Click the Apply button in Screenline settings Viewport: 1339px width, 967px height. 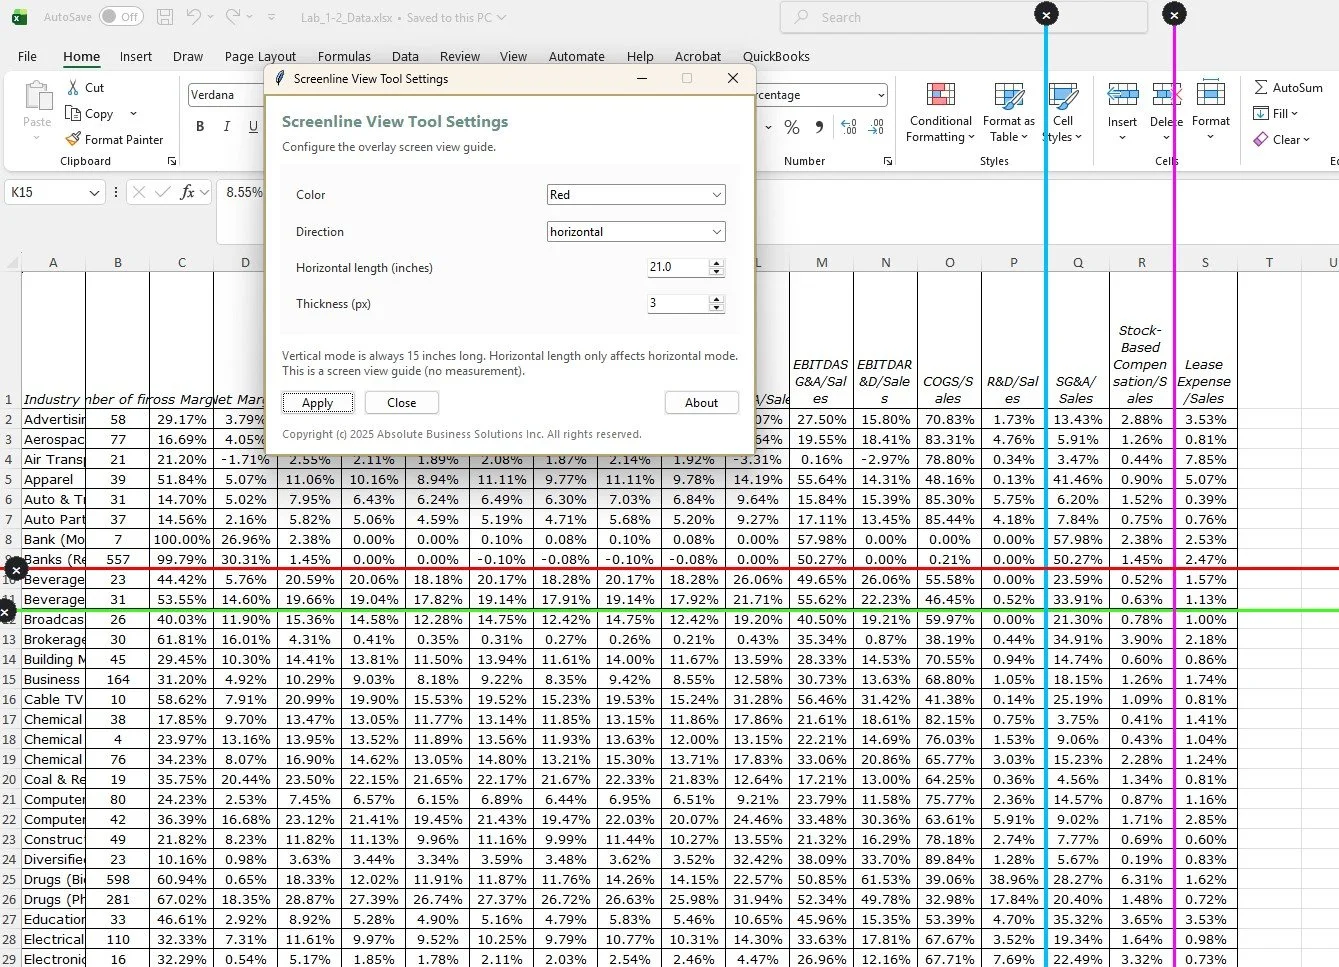[x=317, y=402]
